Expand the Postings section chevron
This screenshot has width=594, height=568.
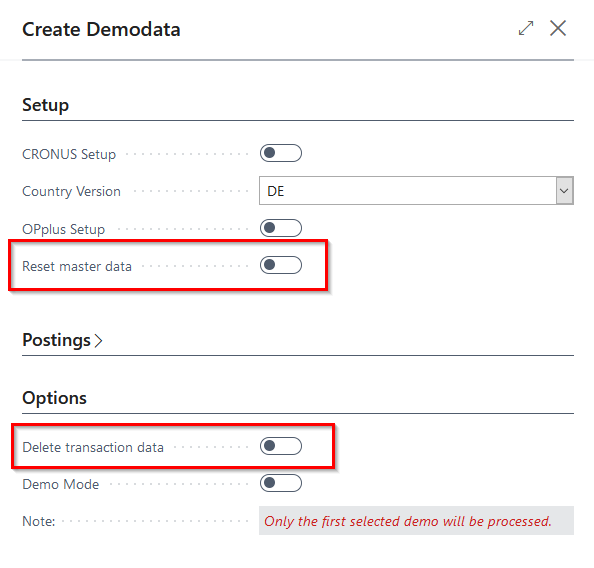point(98,340)
